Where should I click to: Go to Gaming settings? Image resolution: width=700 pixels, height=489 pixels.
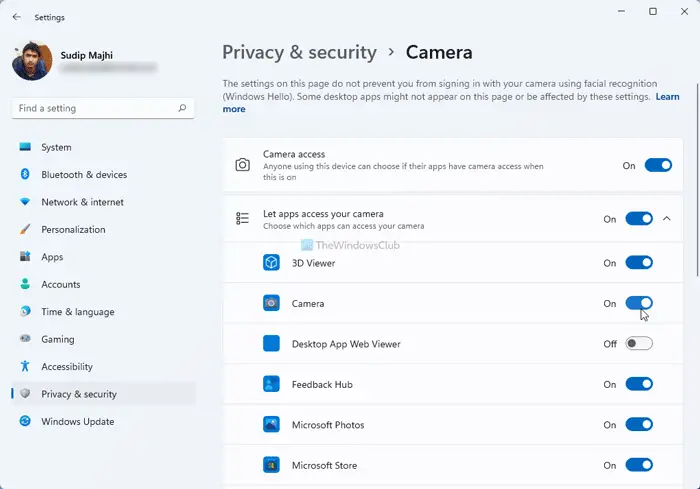[x=104, y=339]
